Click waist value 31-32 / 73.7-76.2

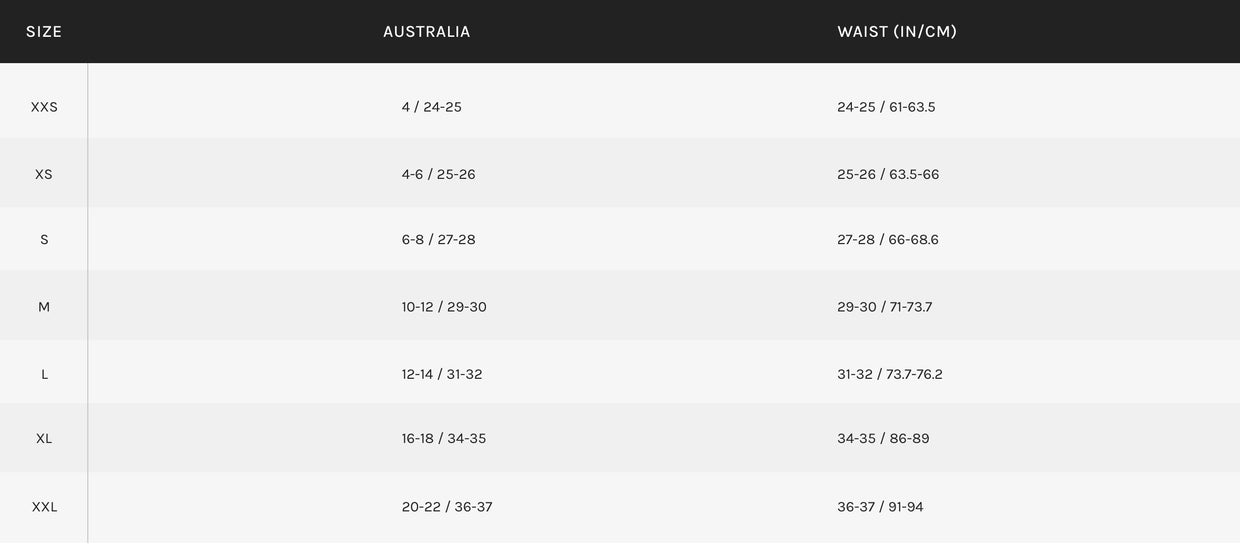[890, 374]
